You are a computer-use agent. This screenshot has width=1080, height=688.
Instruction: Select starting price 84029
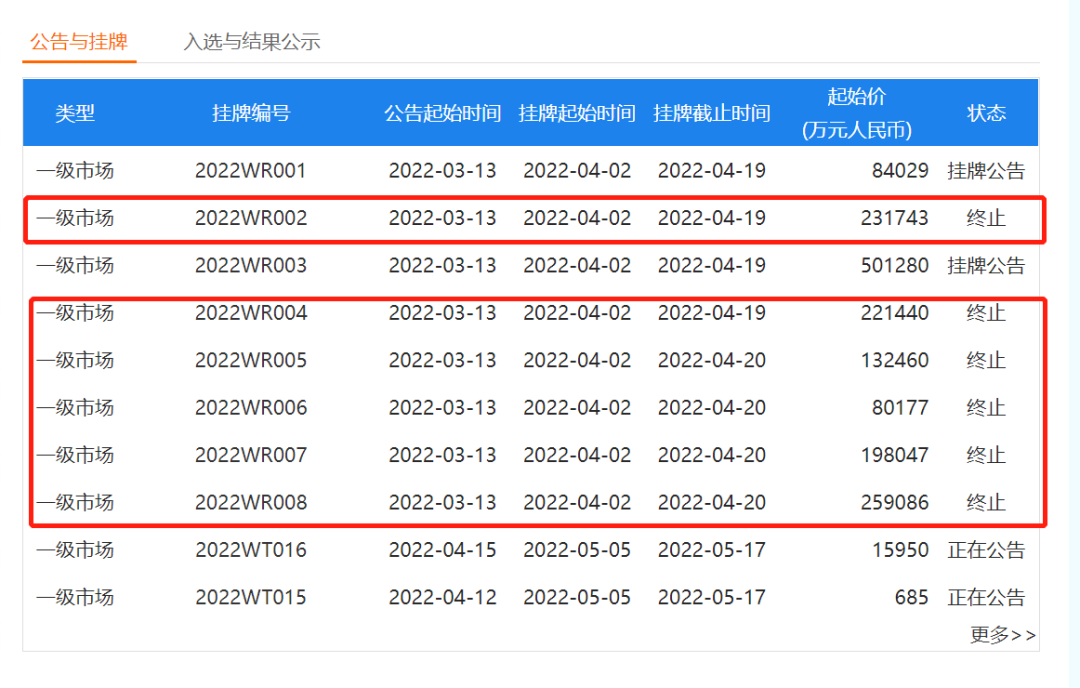point(900,171)
